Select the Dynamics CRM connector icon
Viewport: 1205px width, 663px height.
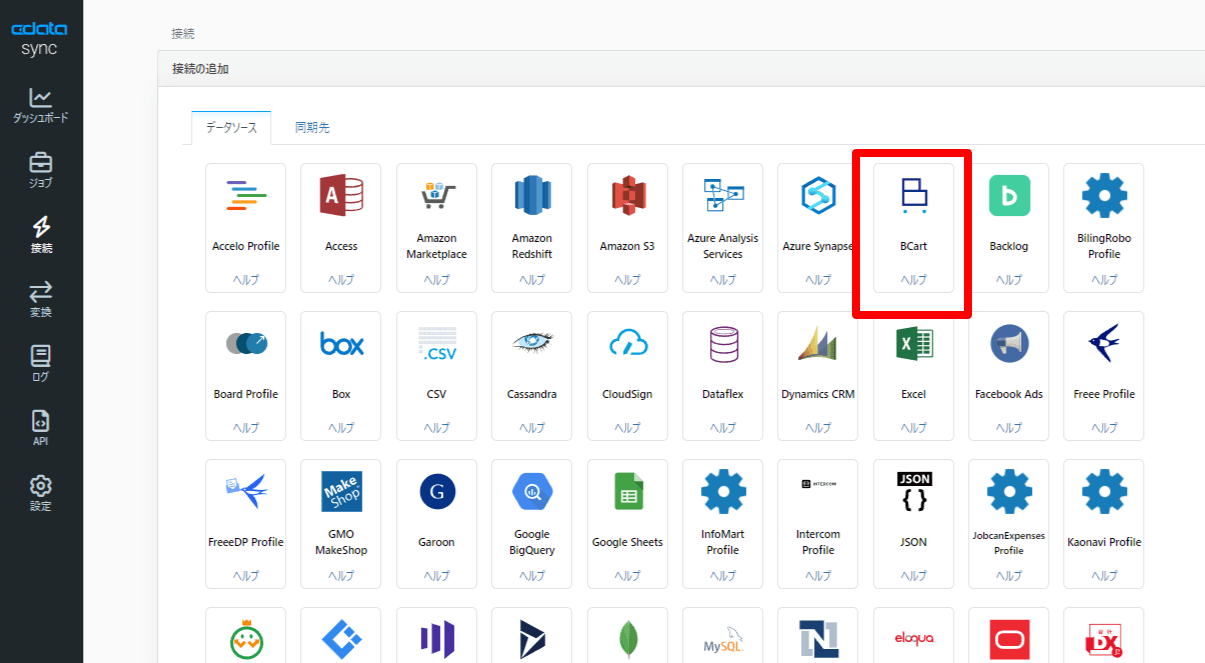(x=818, y=343)
